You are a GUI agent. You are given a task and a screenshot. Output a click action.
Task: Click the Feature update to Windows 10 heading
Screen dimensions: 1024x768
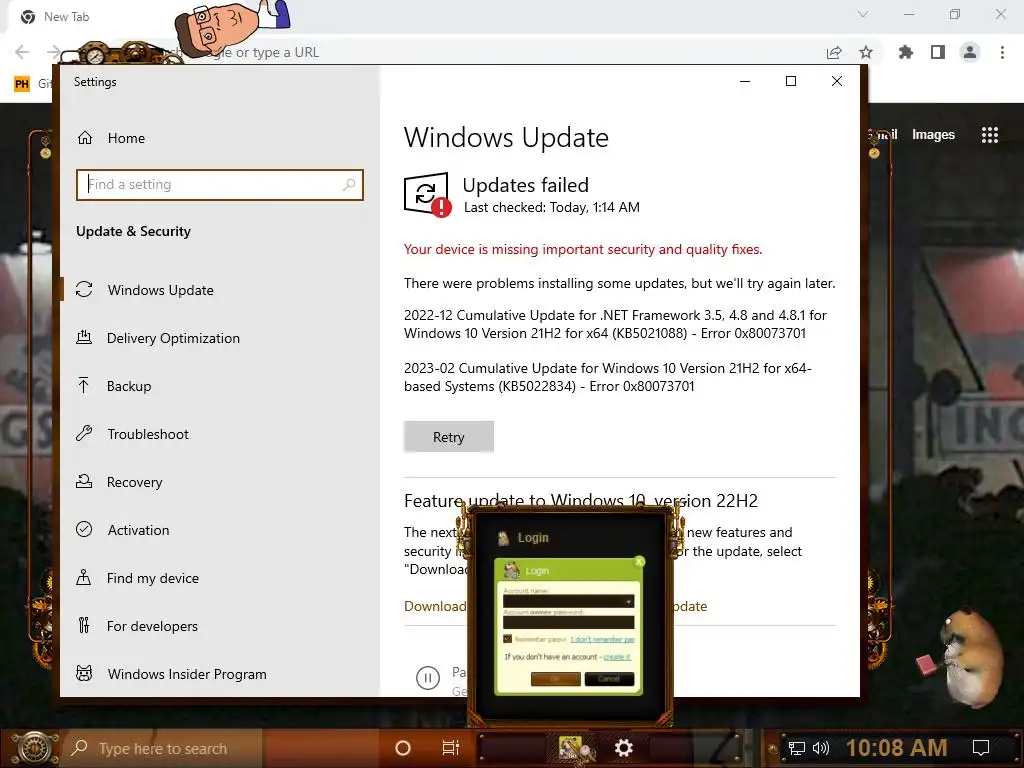coord(581,501)
